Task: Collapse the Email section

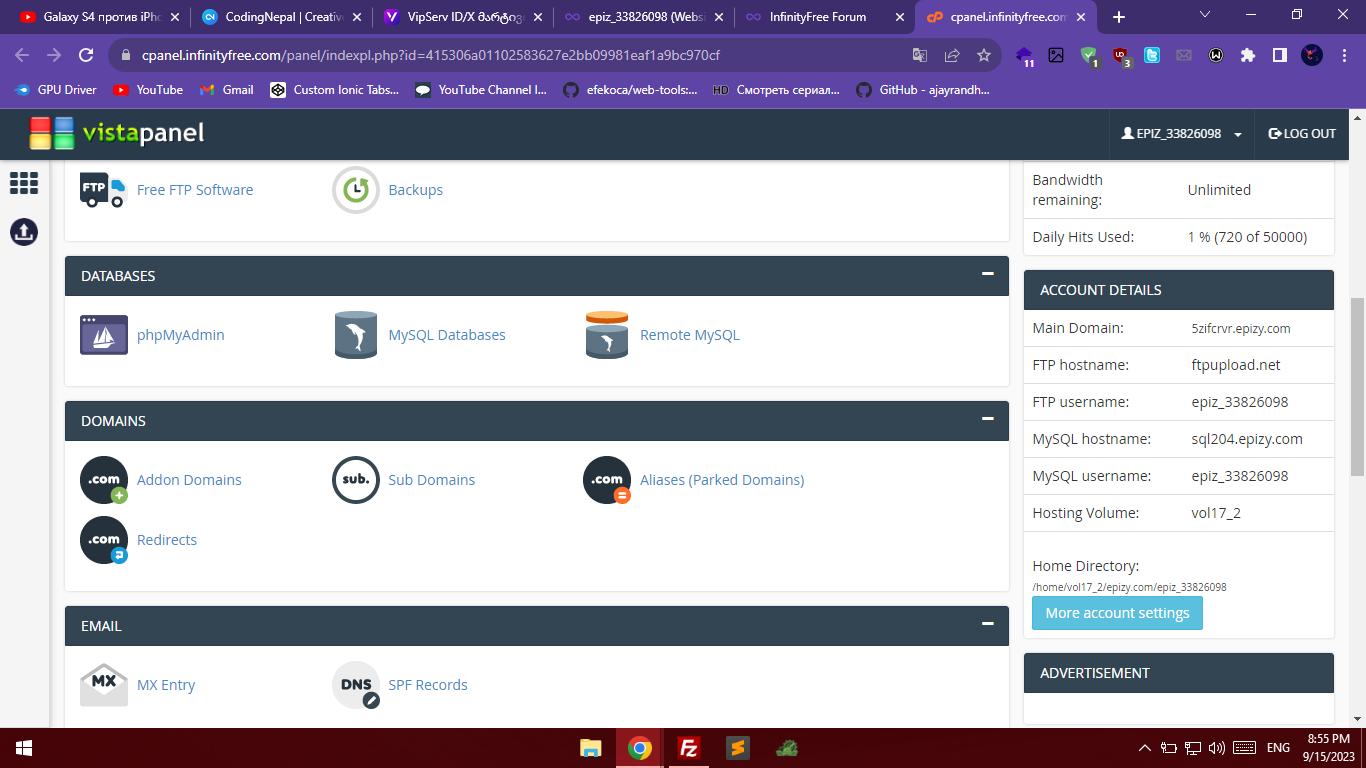Action: 987,624
